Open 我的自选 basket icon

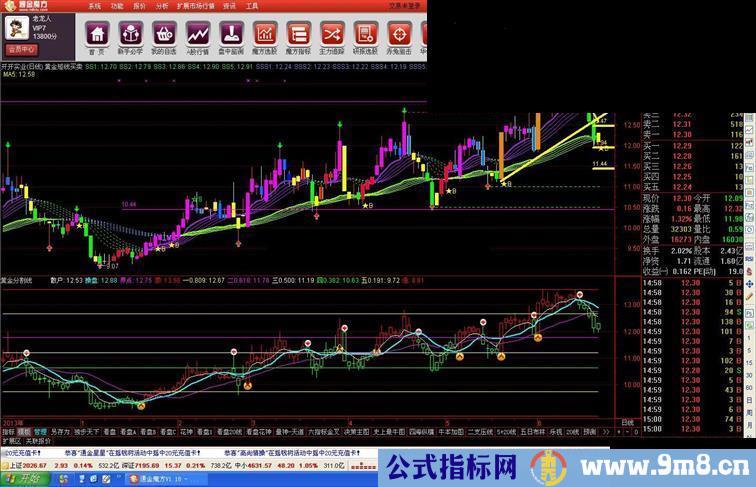[x=163, y=37]
